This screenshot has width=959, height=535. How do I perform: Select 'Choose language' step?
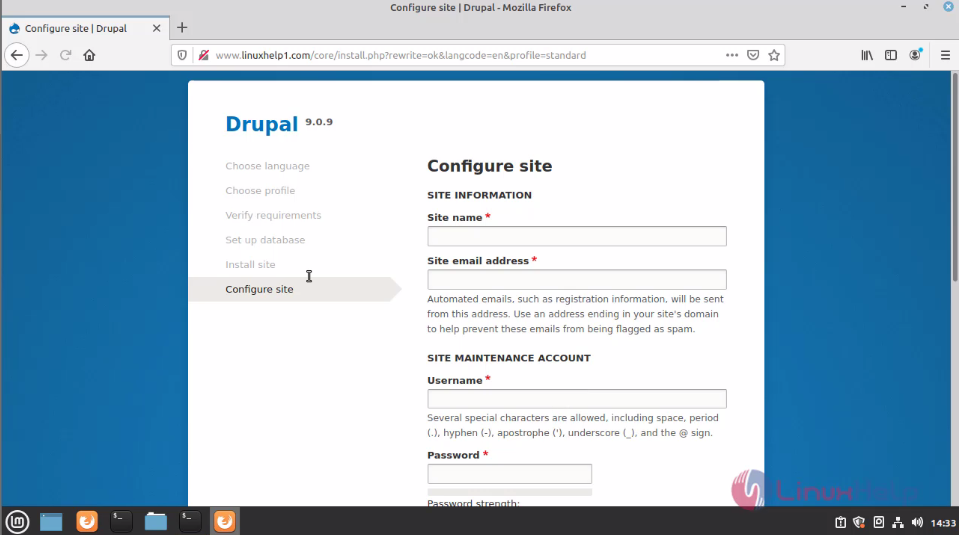click(x=267, y=166)
